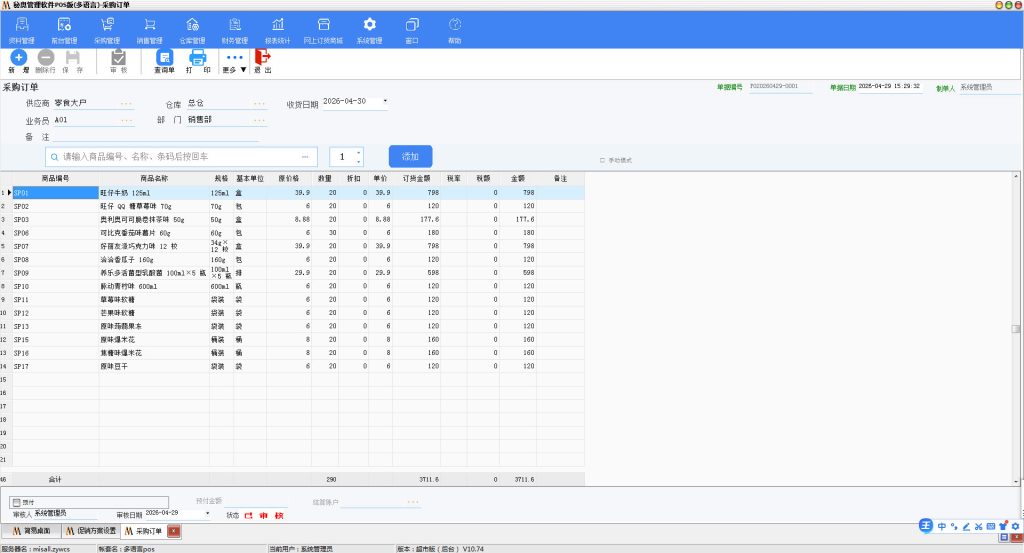This screenshot has width=1024, height=553.
Task: Click the blue 添加 button
Action: click(410, 157)
